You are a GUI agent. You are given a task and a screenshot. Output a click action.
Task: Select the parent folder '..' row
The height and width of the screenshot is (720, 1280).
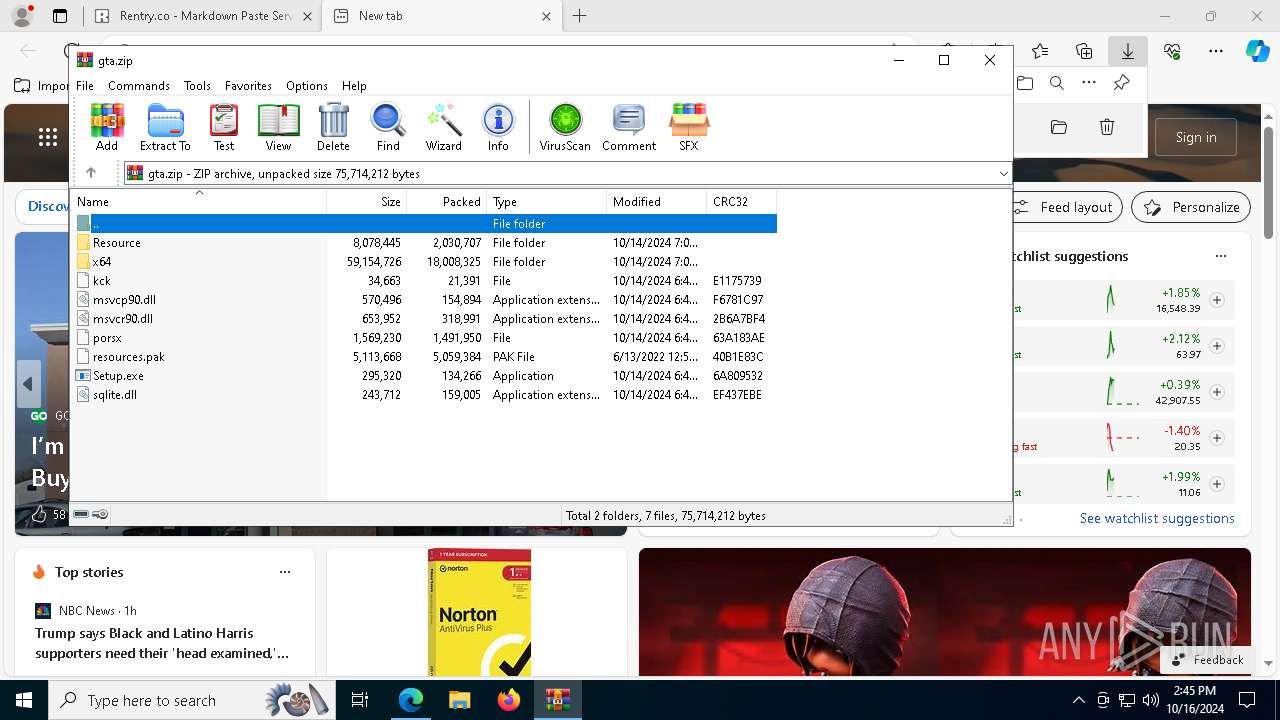click(424, 224)
